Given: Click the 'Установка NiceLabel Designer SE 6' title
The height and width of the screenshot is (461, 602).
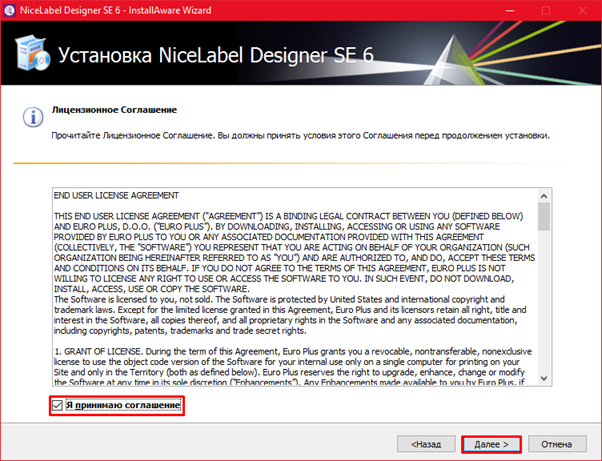Looking at the screenshot, I should point(216,55).
